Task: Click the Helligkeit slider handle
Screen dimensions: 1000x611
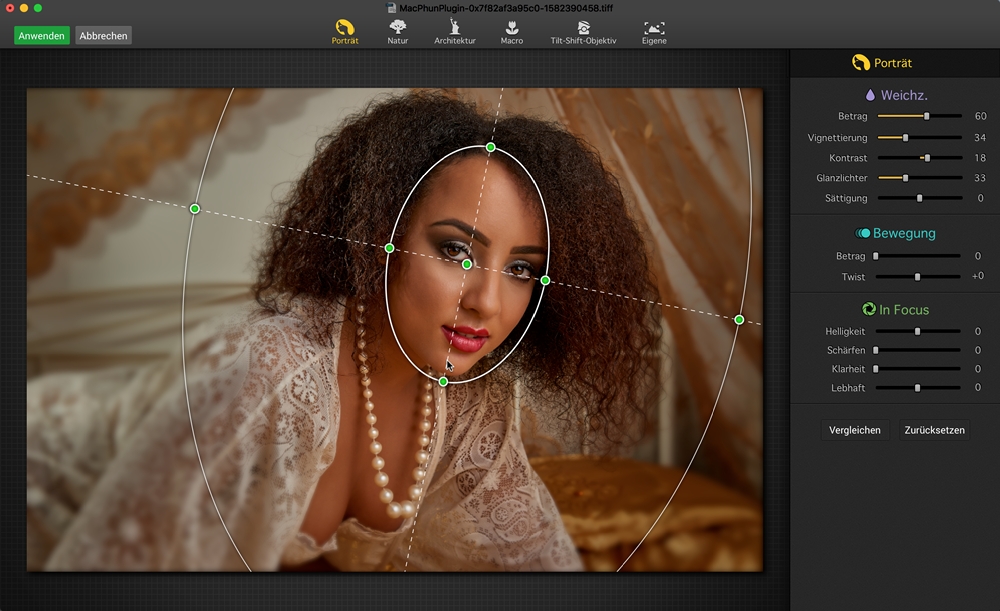Action: click(x=918, y=332)
